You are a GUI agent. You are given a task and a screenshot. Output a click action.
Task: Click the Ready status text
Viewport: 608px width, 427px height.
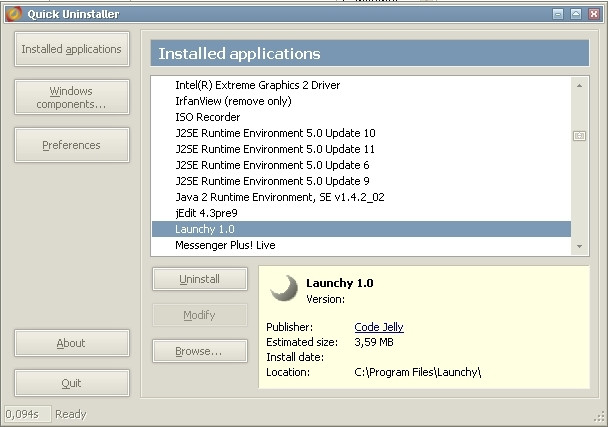click(71, 414)
